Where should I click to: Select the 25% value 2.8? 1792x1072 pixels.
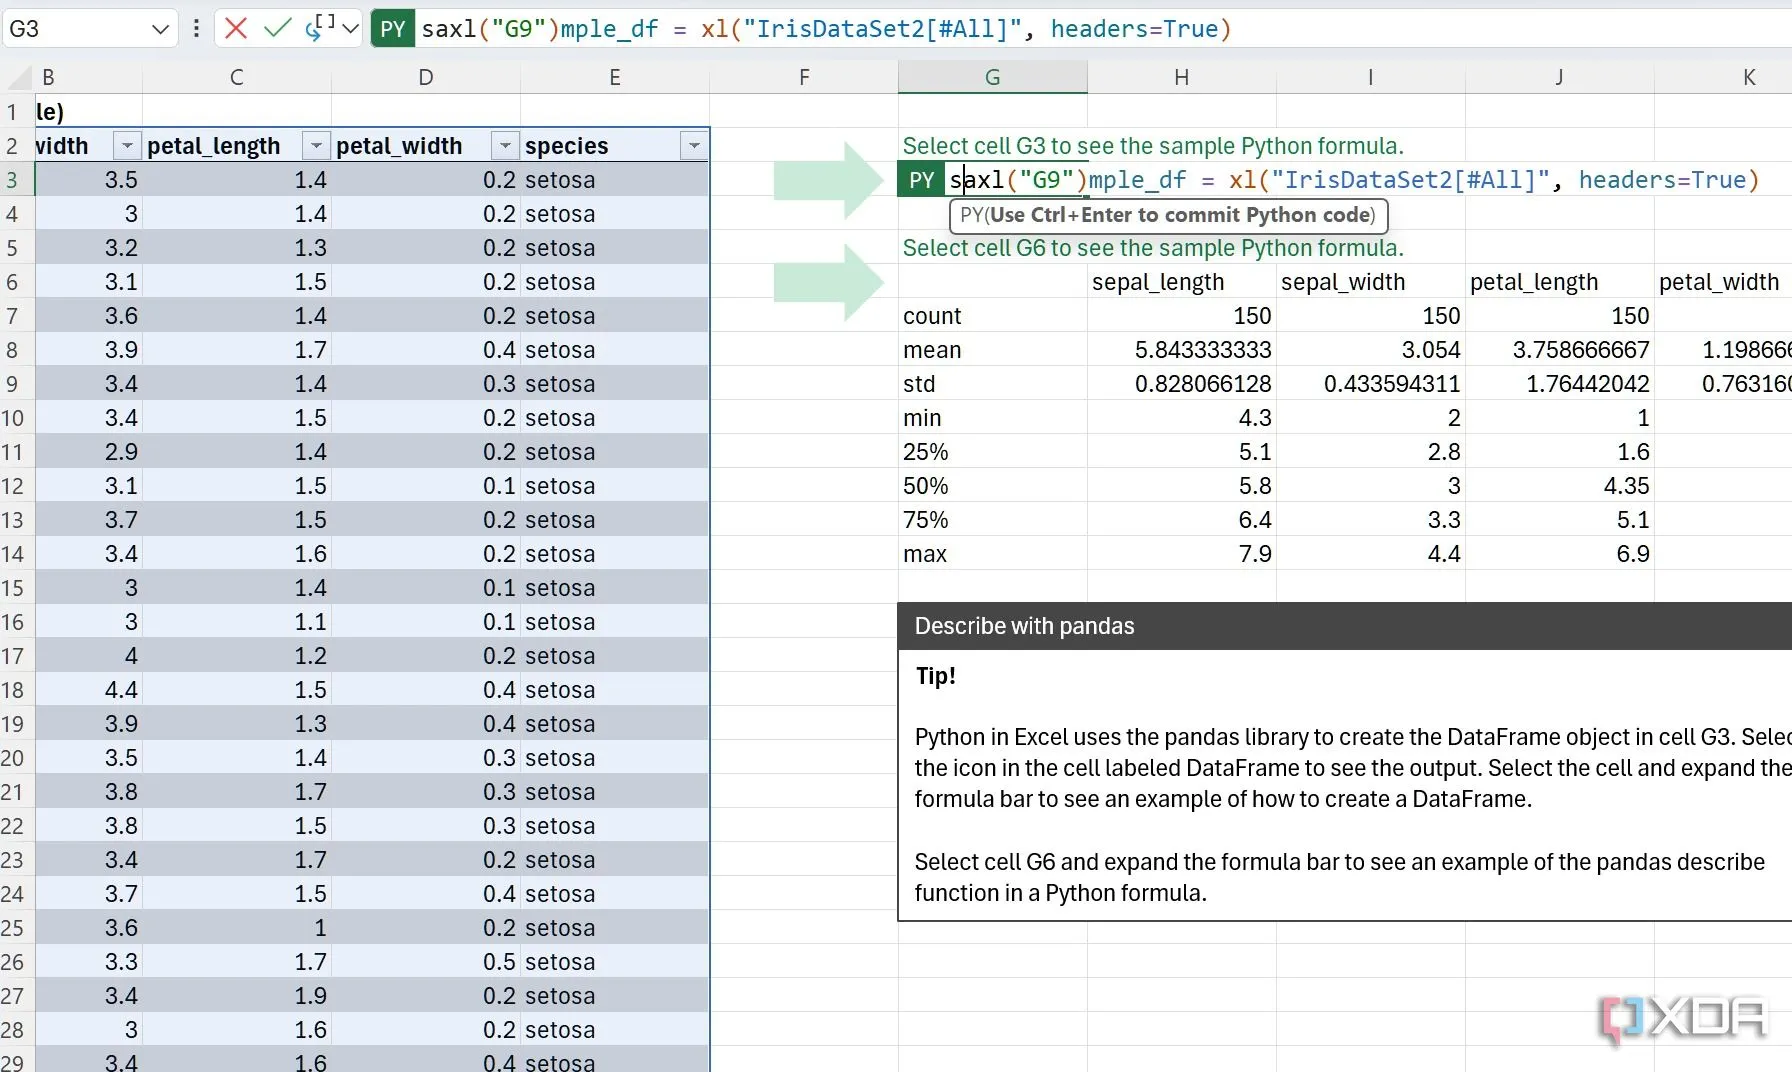(x=1371, y=452)
